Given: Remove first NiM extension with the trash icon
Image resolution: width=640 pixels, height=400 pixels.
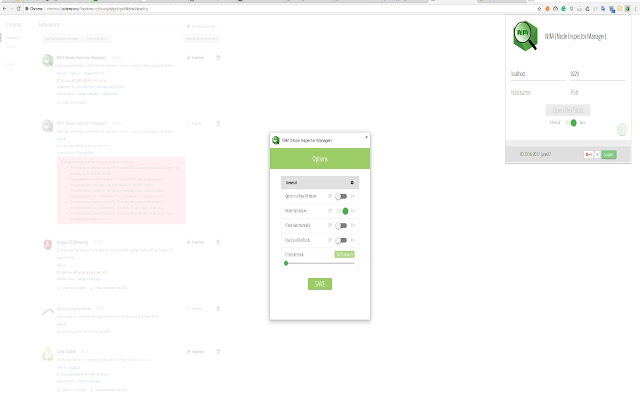Looking at the screenshot, I should coord(218,58).
